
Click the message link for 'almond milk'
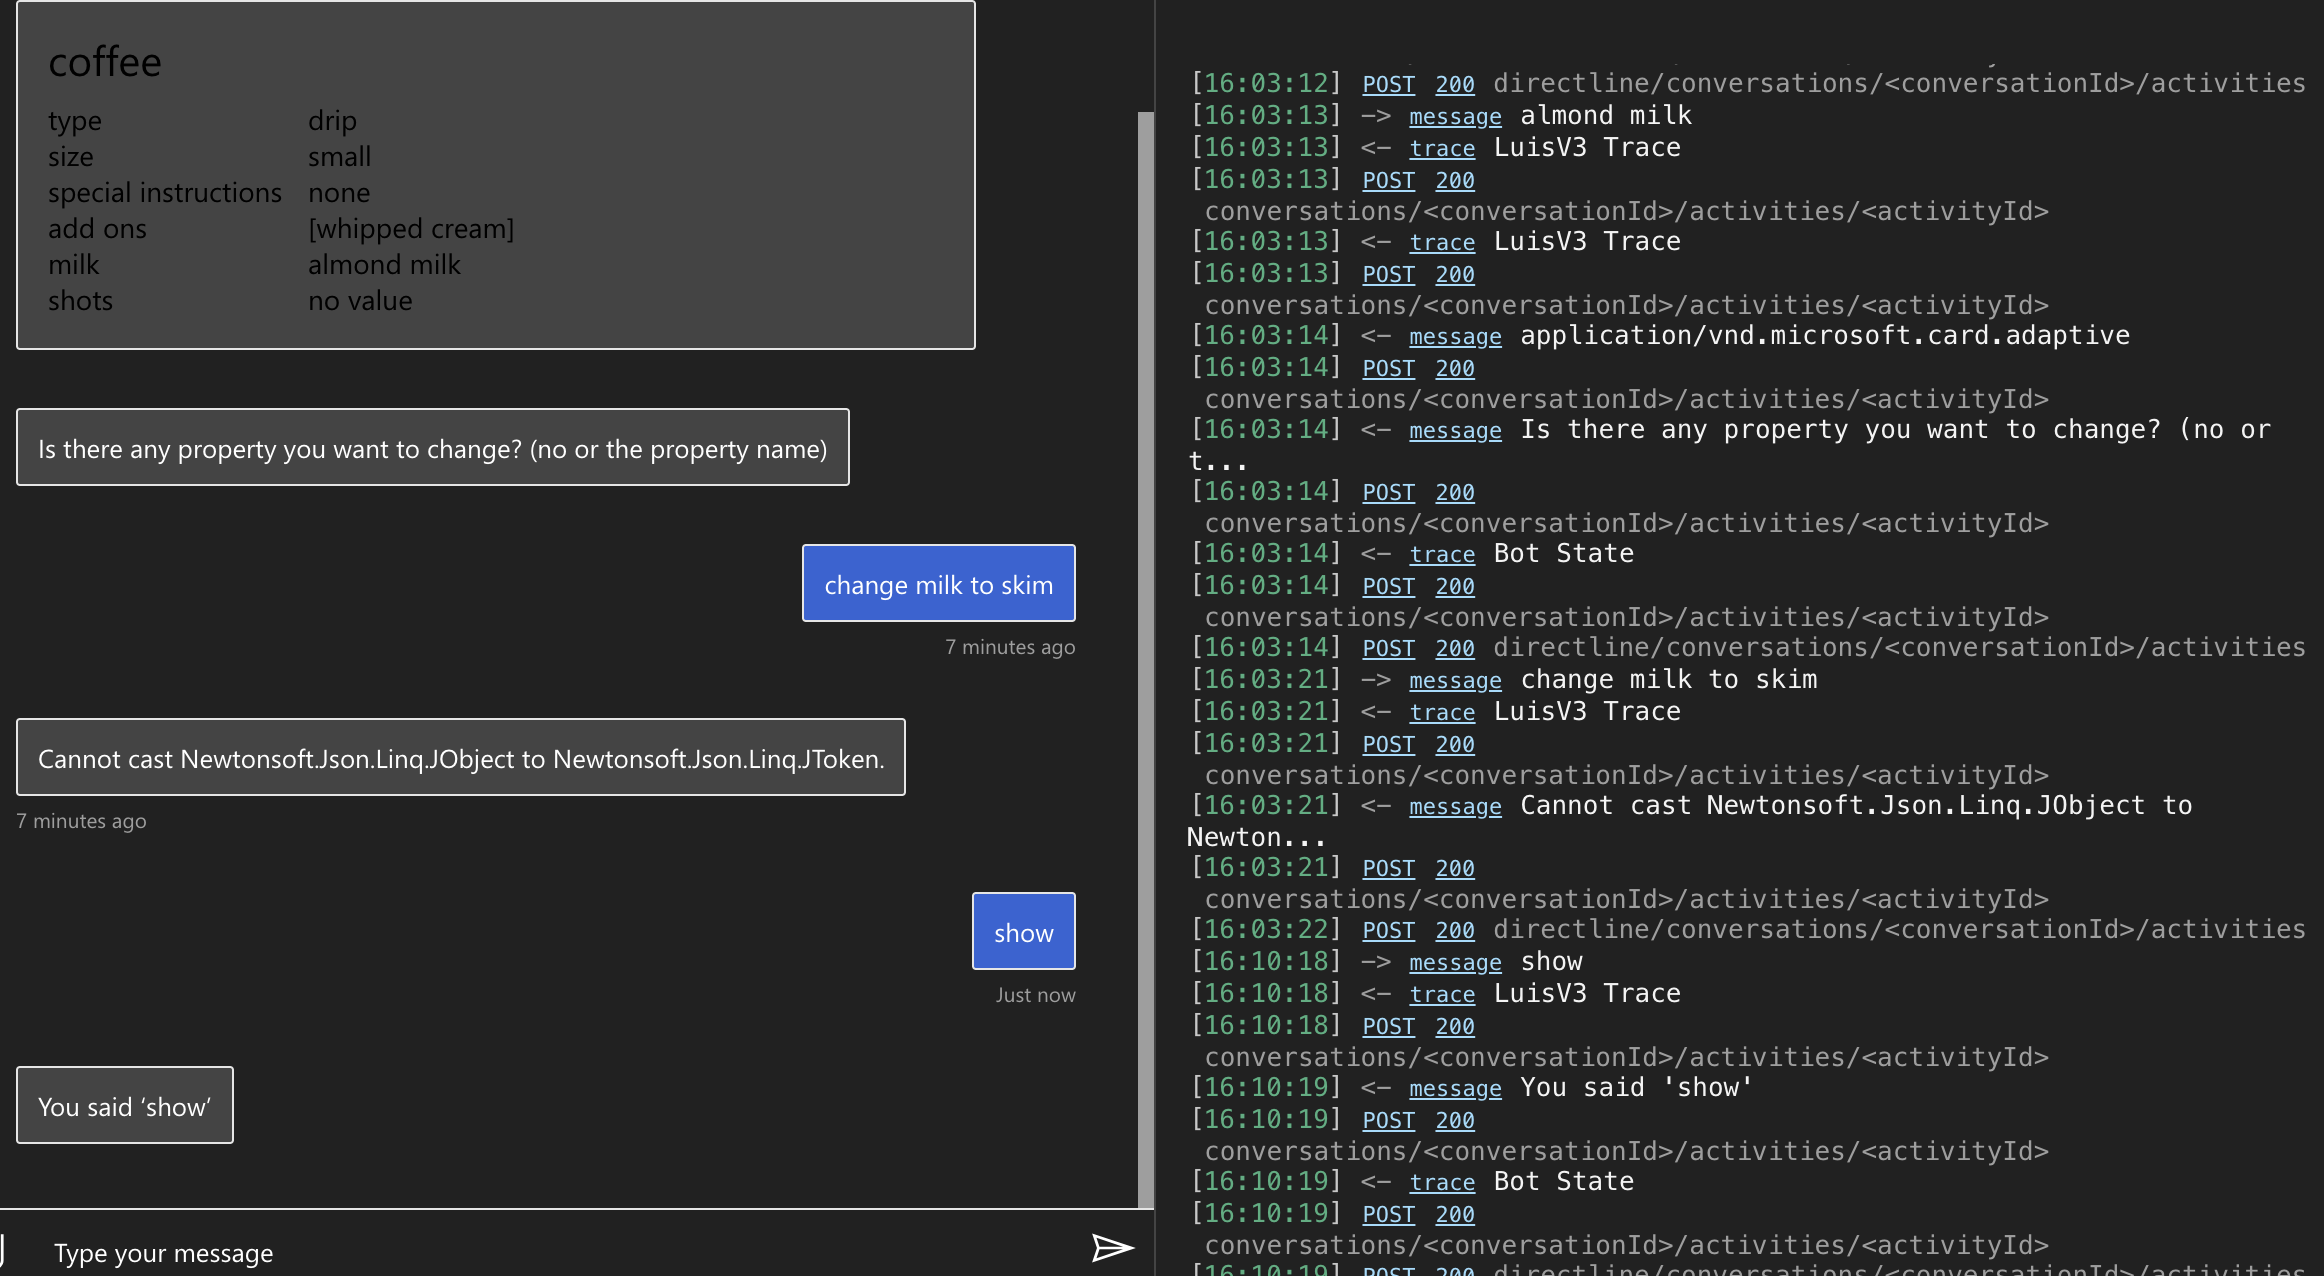coord(1455,116)
